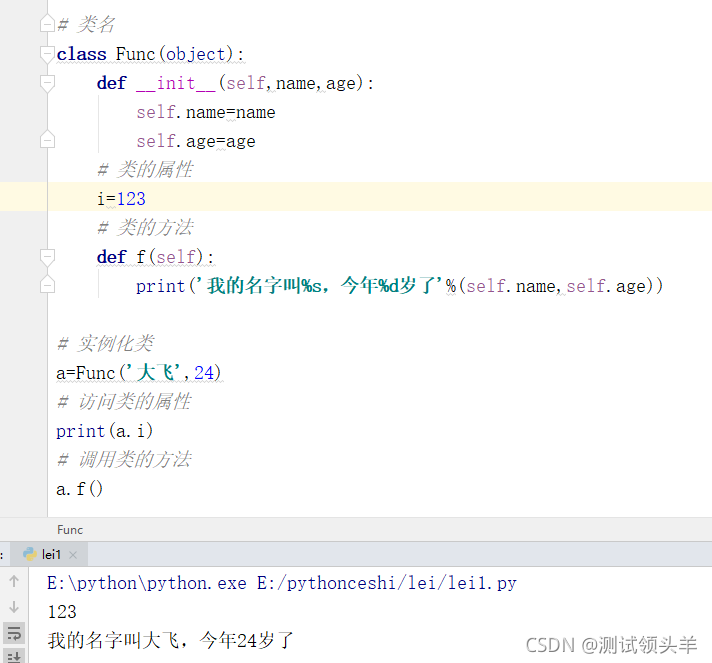Collapse the def f(self) fold marker
The width and height of the screenshot is (712, 663).
point(47,257)
